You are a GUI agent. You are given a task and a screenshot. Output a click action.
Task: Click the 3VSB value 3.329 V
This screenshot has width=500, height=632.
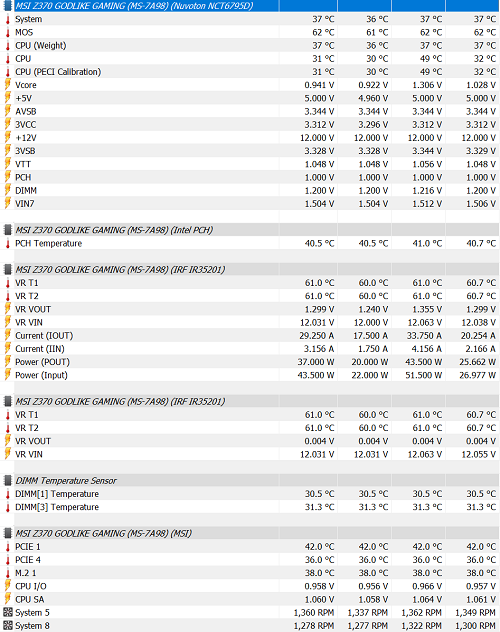(x=481, y=151)
